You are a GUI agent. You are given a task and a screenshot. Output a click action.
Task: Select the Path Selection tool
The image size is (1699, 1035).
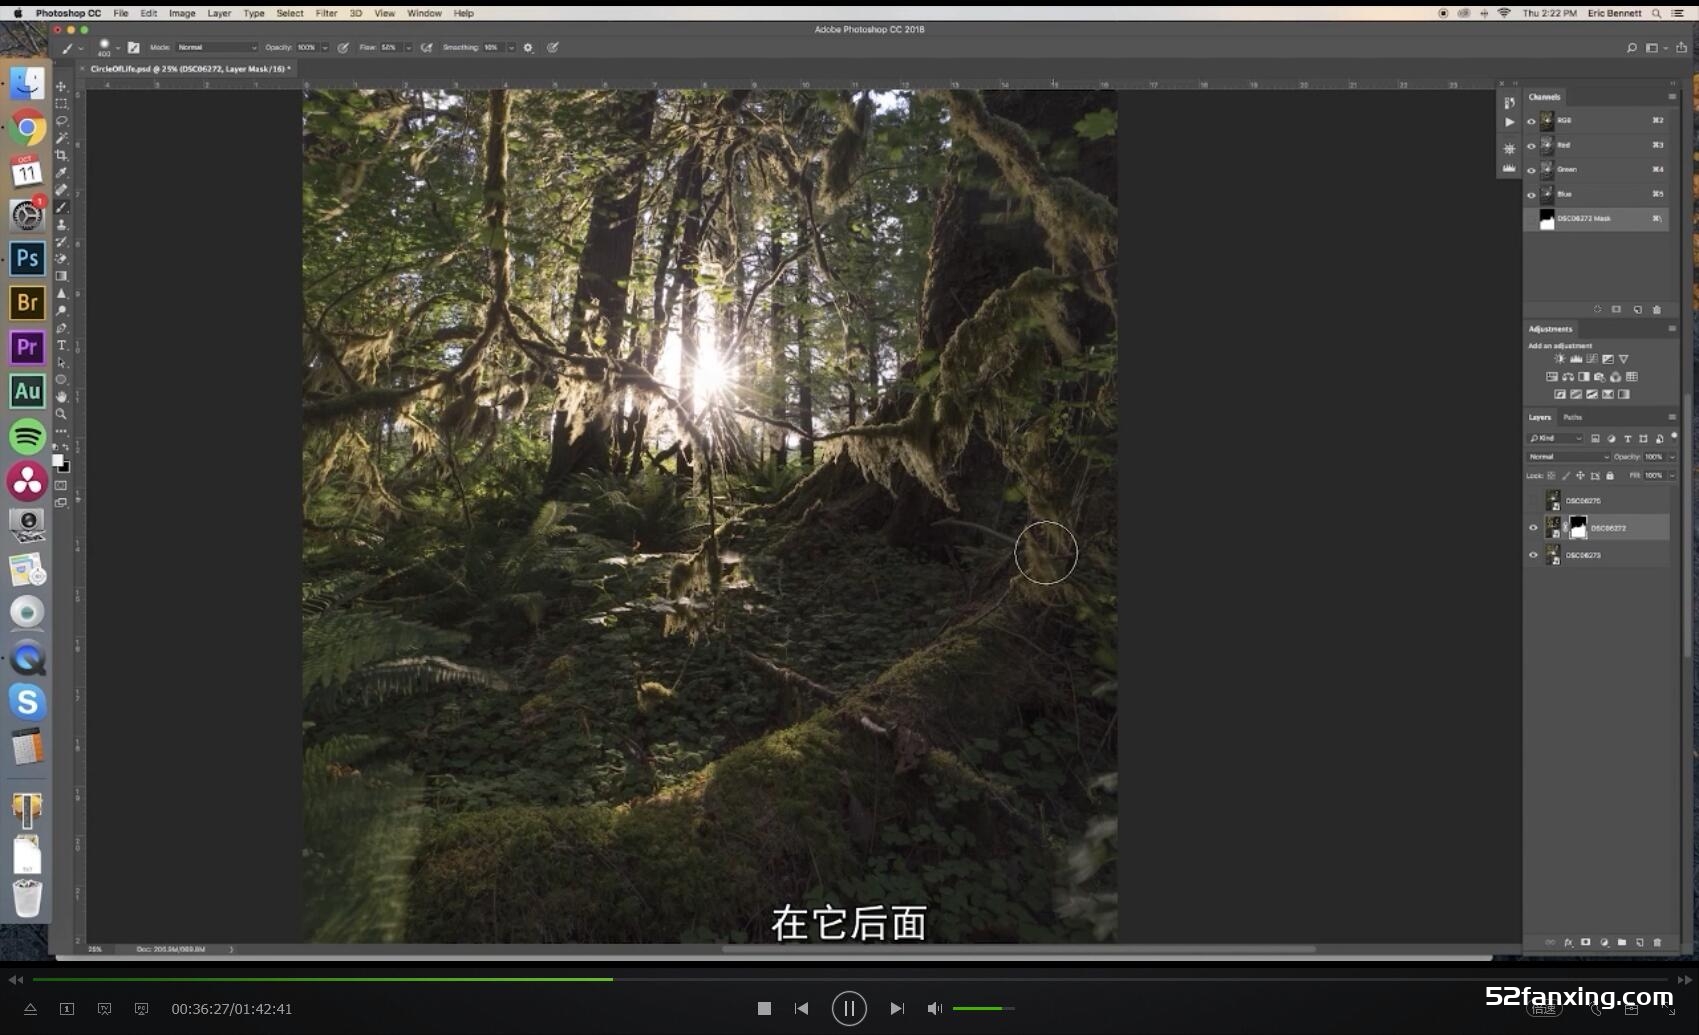pyautogui.click(x=61, y=362)
